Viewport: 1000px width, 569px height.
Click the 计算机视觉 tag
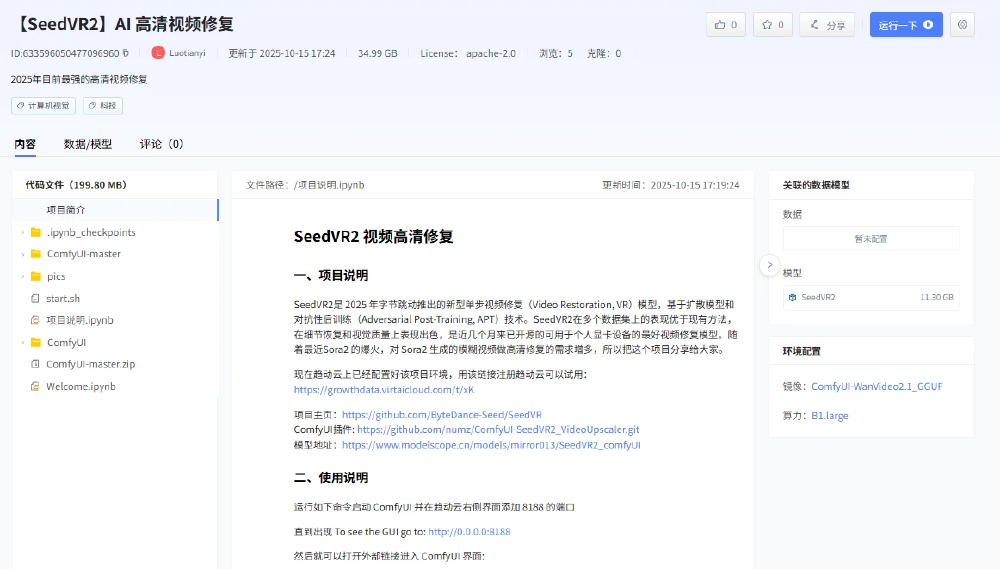click(x=43, y=105)
